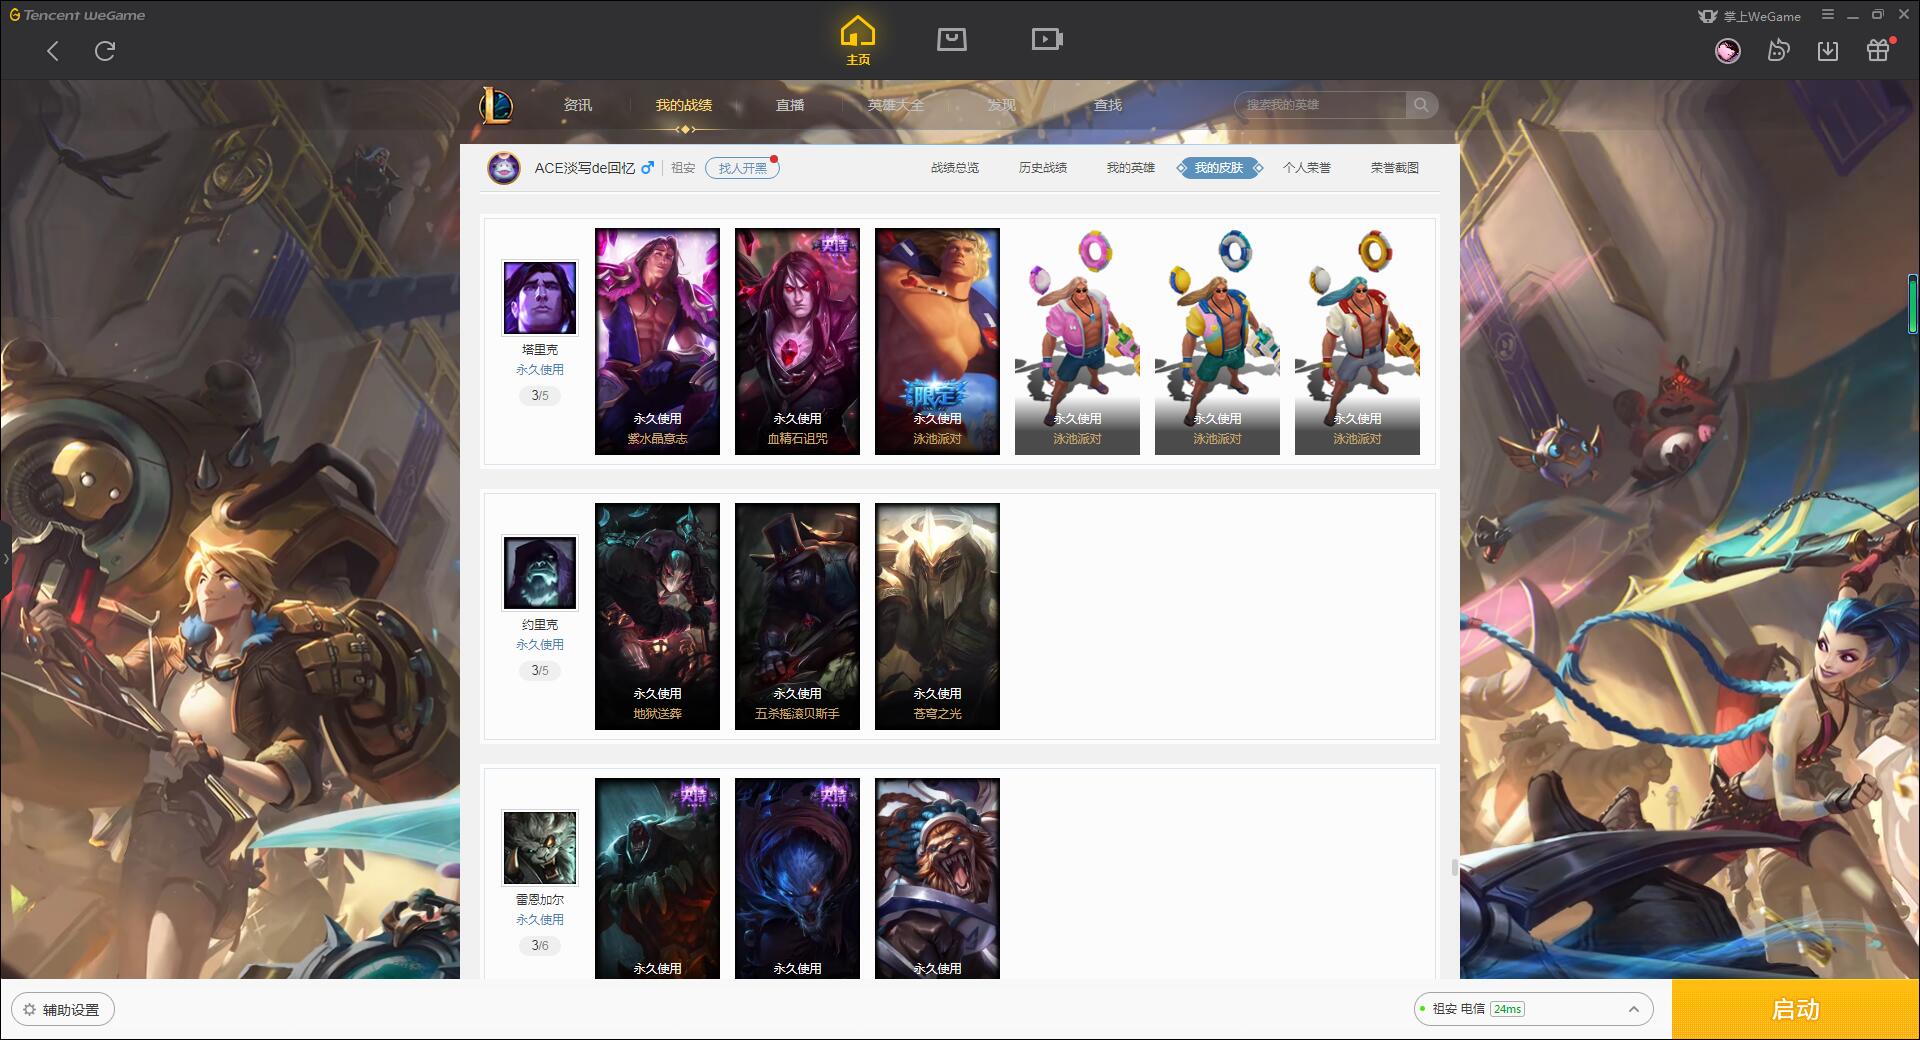Click the 约里克 champion portrait
1920x1040 pixels.
click(540, 573)
